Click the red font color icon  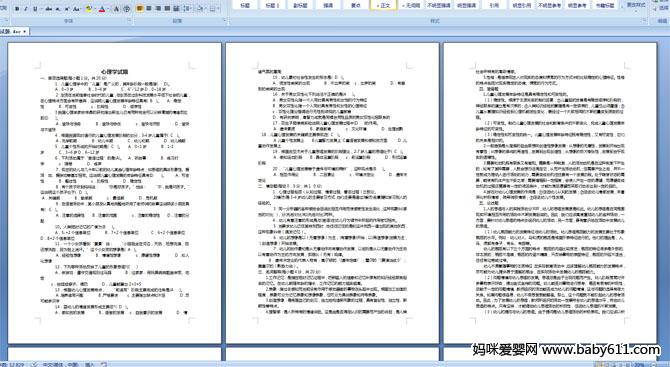click(102, 9)
